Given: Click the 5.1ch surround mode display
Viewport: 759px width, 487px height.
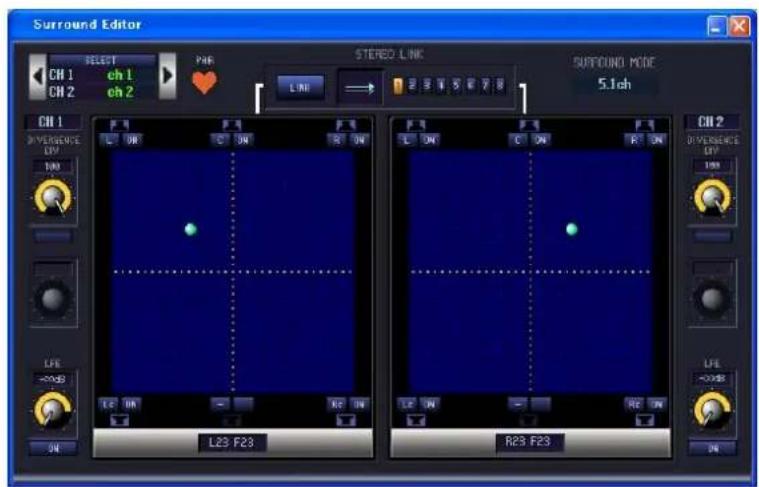Looking at the screenshot, I should [x=614, y=85].
